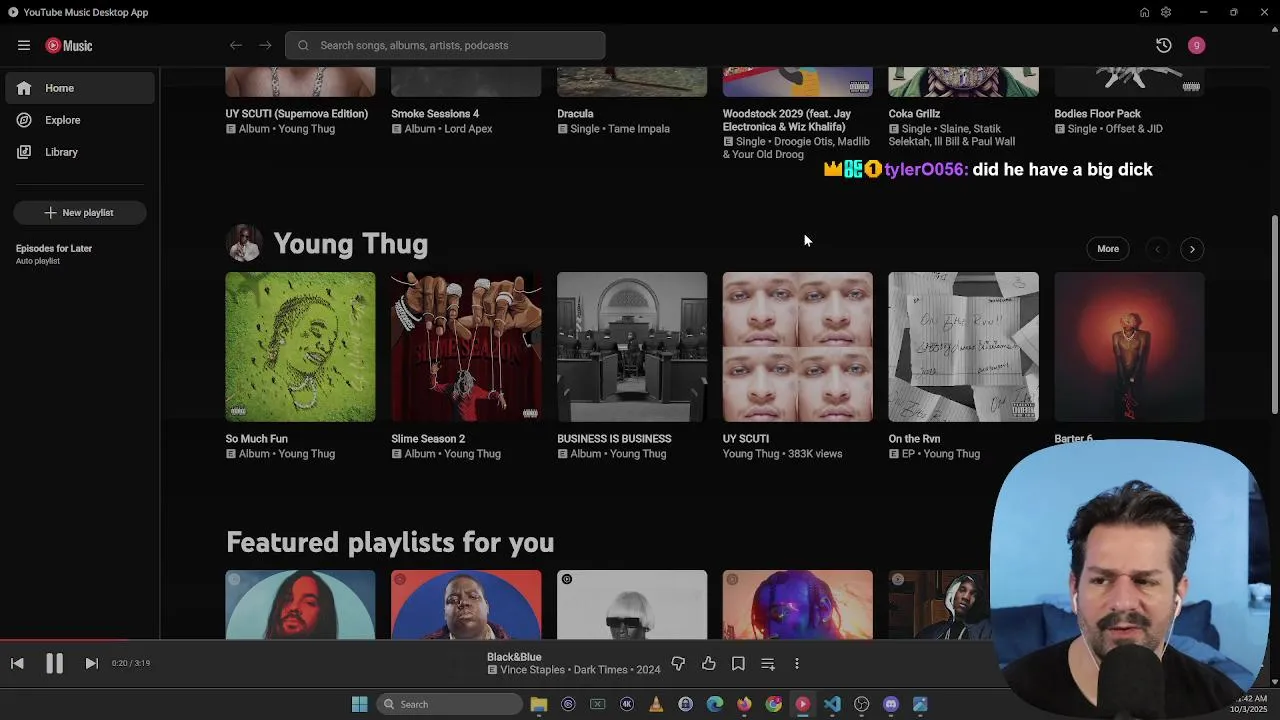This screenshot has width=1280, height=720.
Task: Show next items in Young Thug shelf
Action: (x=1192, y=249)
